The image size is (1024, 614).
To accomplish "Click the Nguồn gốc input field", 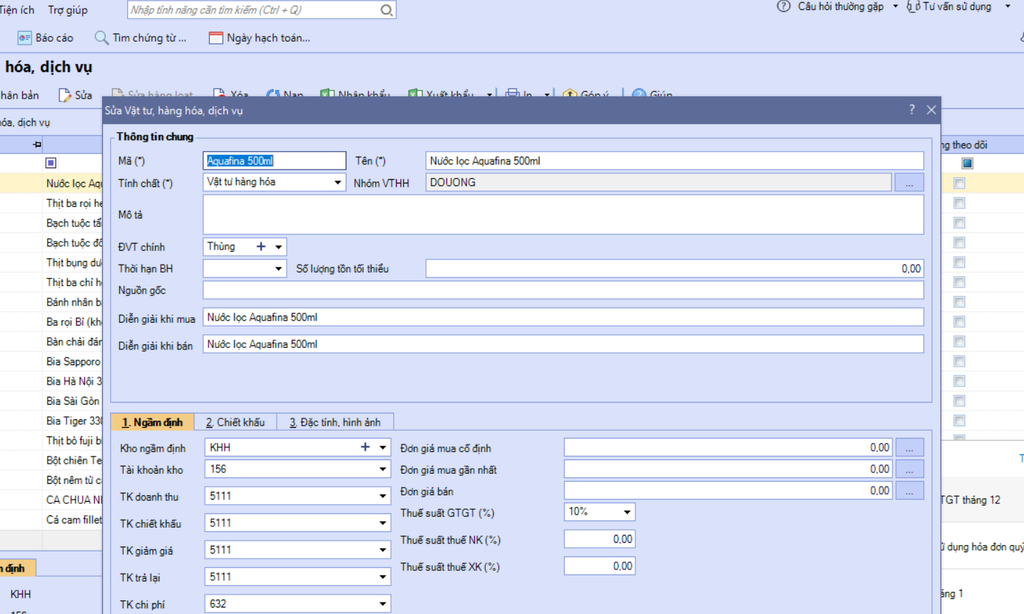I will pyautogui.click(x=563, y=290).
